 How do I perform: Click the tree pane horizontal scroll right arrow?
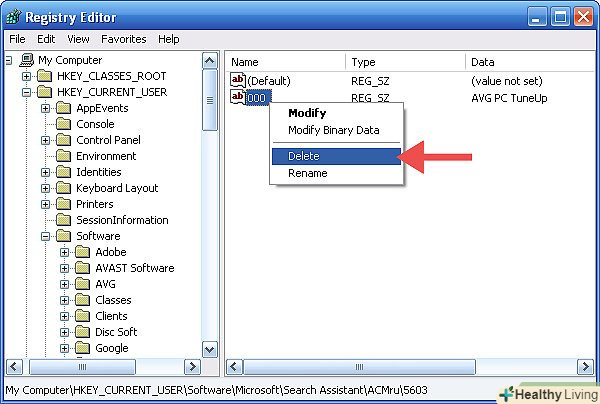(x=192, y=367)
